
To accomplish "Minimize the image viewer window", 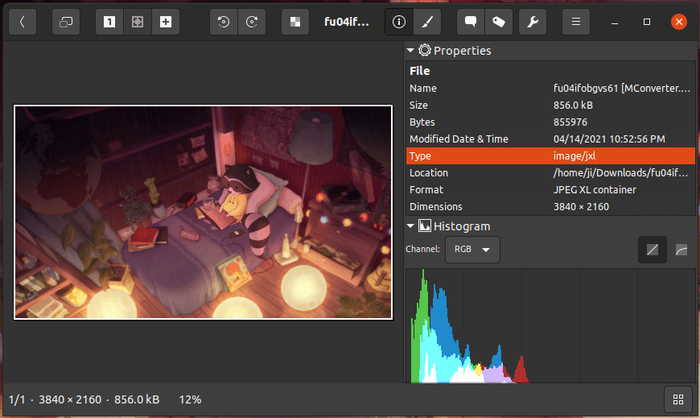I will [615, 22].
